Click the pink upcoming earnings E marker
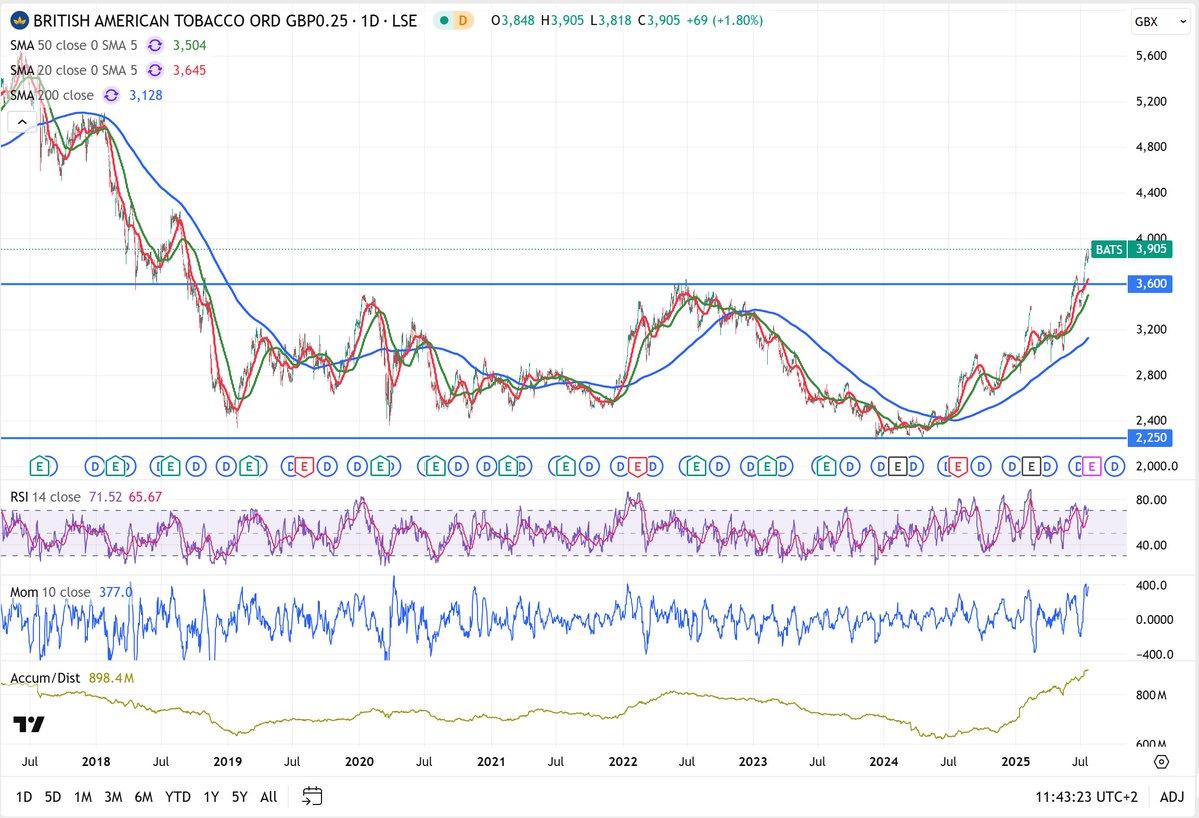Viewport: 1199px width, 818px height. [x=1091, y=466]
